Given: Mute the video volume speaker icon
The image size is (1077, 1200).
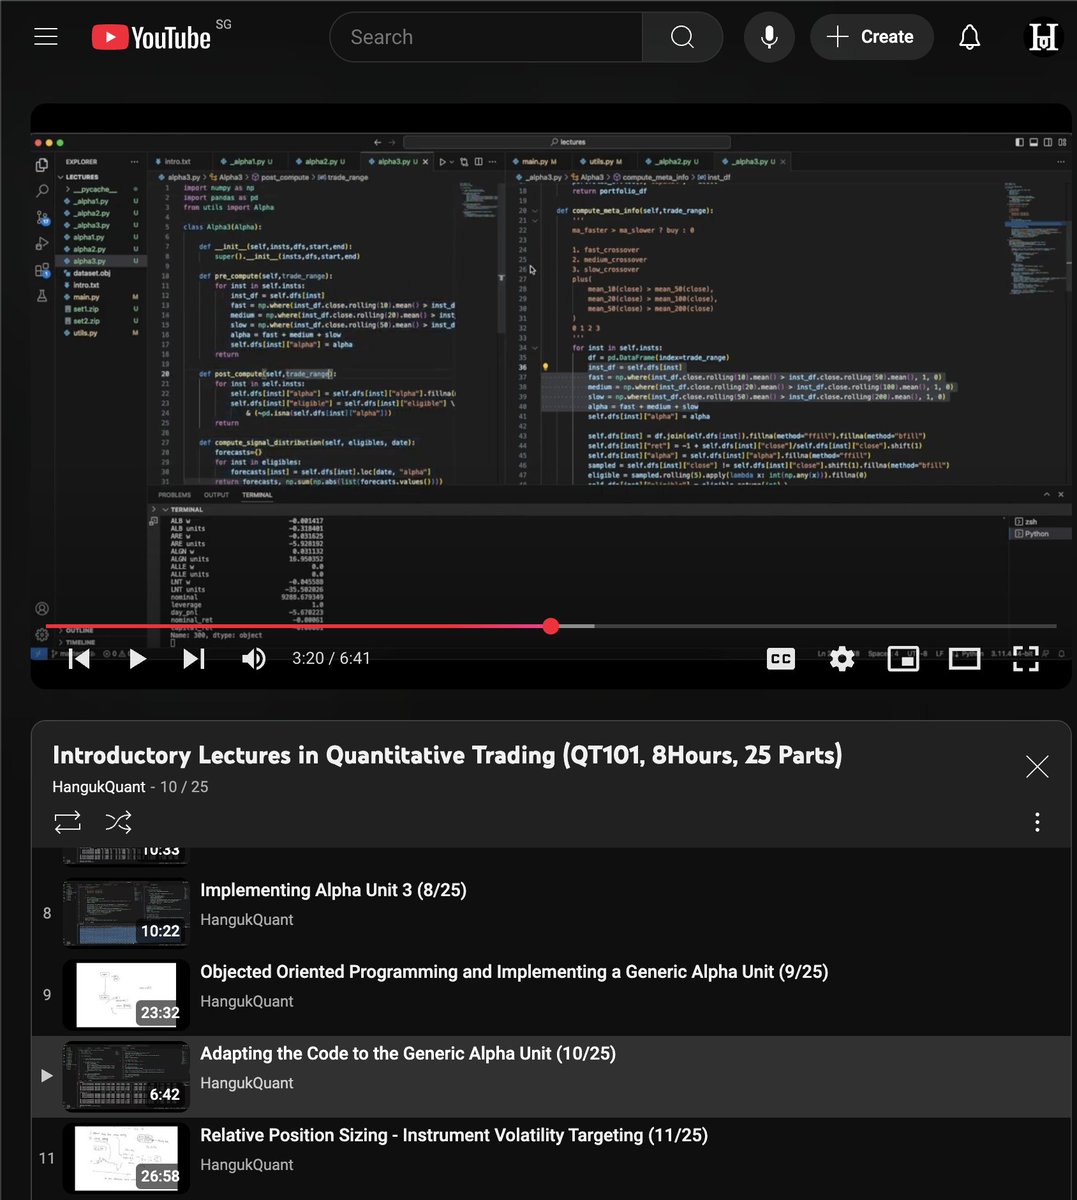Looking at the screenshot, I should [253, 658].
